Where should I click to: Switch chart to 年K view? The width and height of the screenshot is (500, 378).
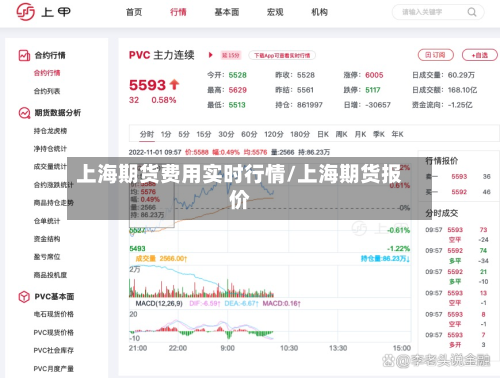(397, 134)
